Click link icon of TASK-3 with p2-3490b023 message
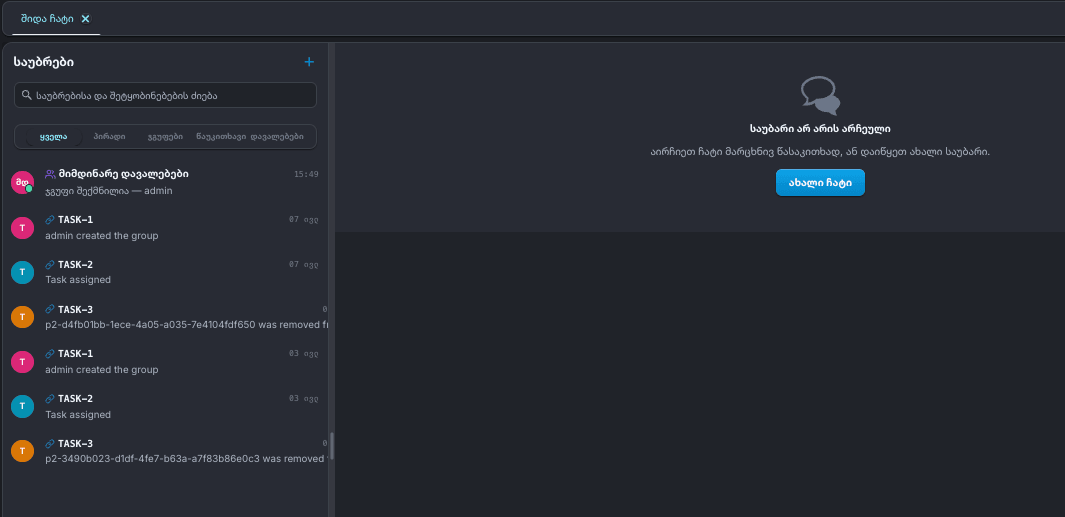Viewport: 1065px width, 517px height. click(50, 444)
